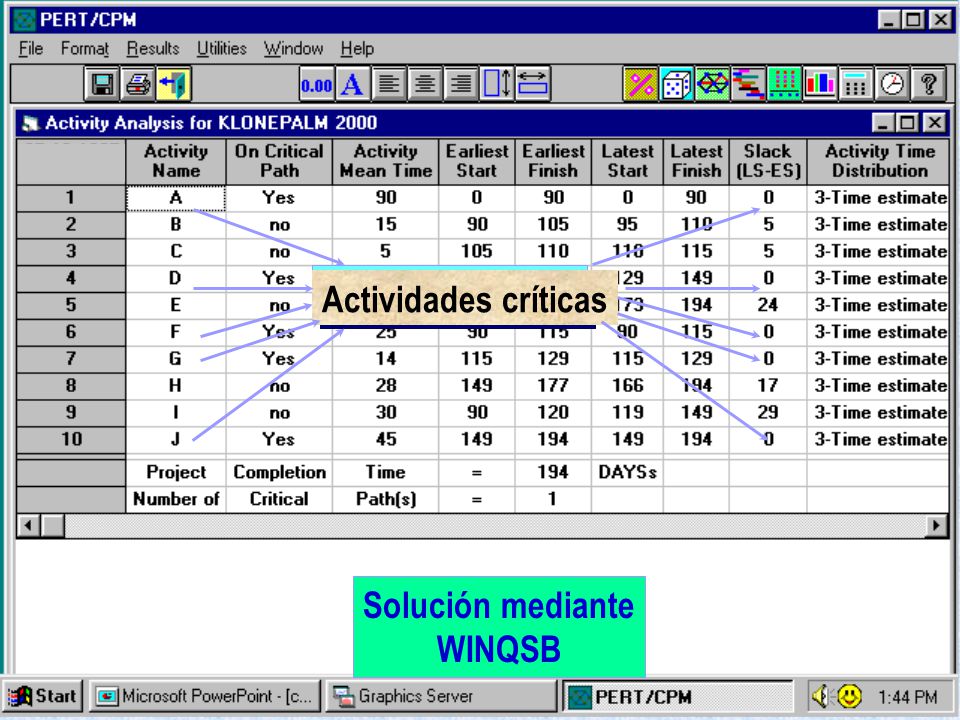Select row header 10
Screen dimensions: 960x720
click(71, 440)
